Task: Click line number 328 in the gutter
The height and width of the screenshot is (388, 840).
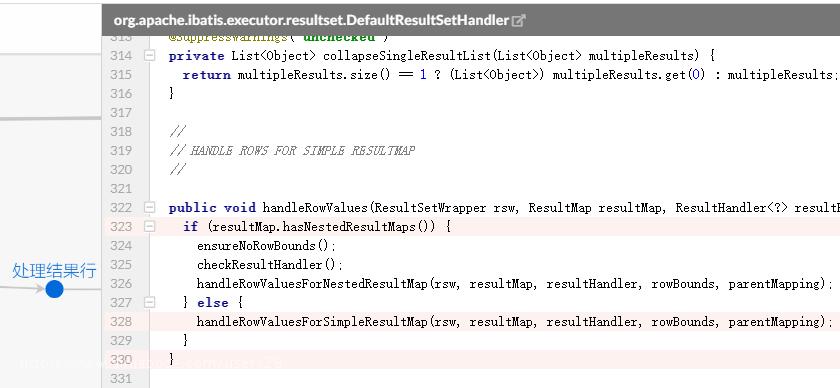Action: tap(121, 322)
